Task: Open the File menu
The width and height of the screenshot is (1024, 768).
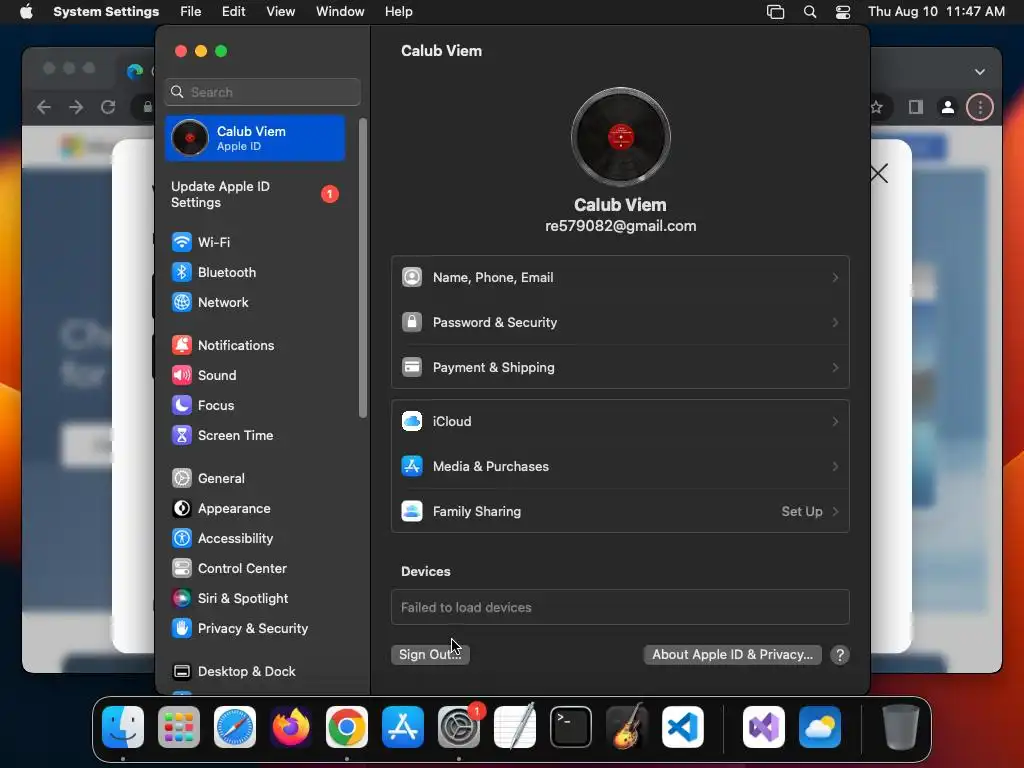Action: pos(191,12)
